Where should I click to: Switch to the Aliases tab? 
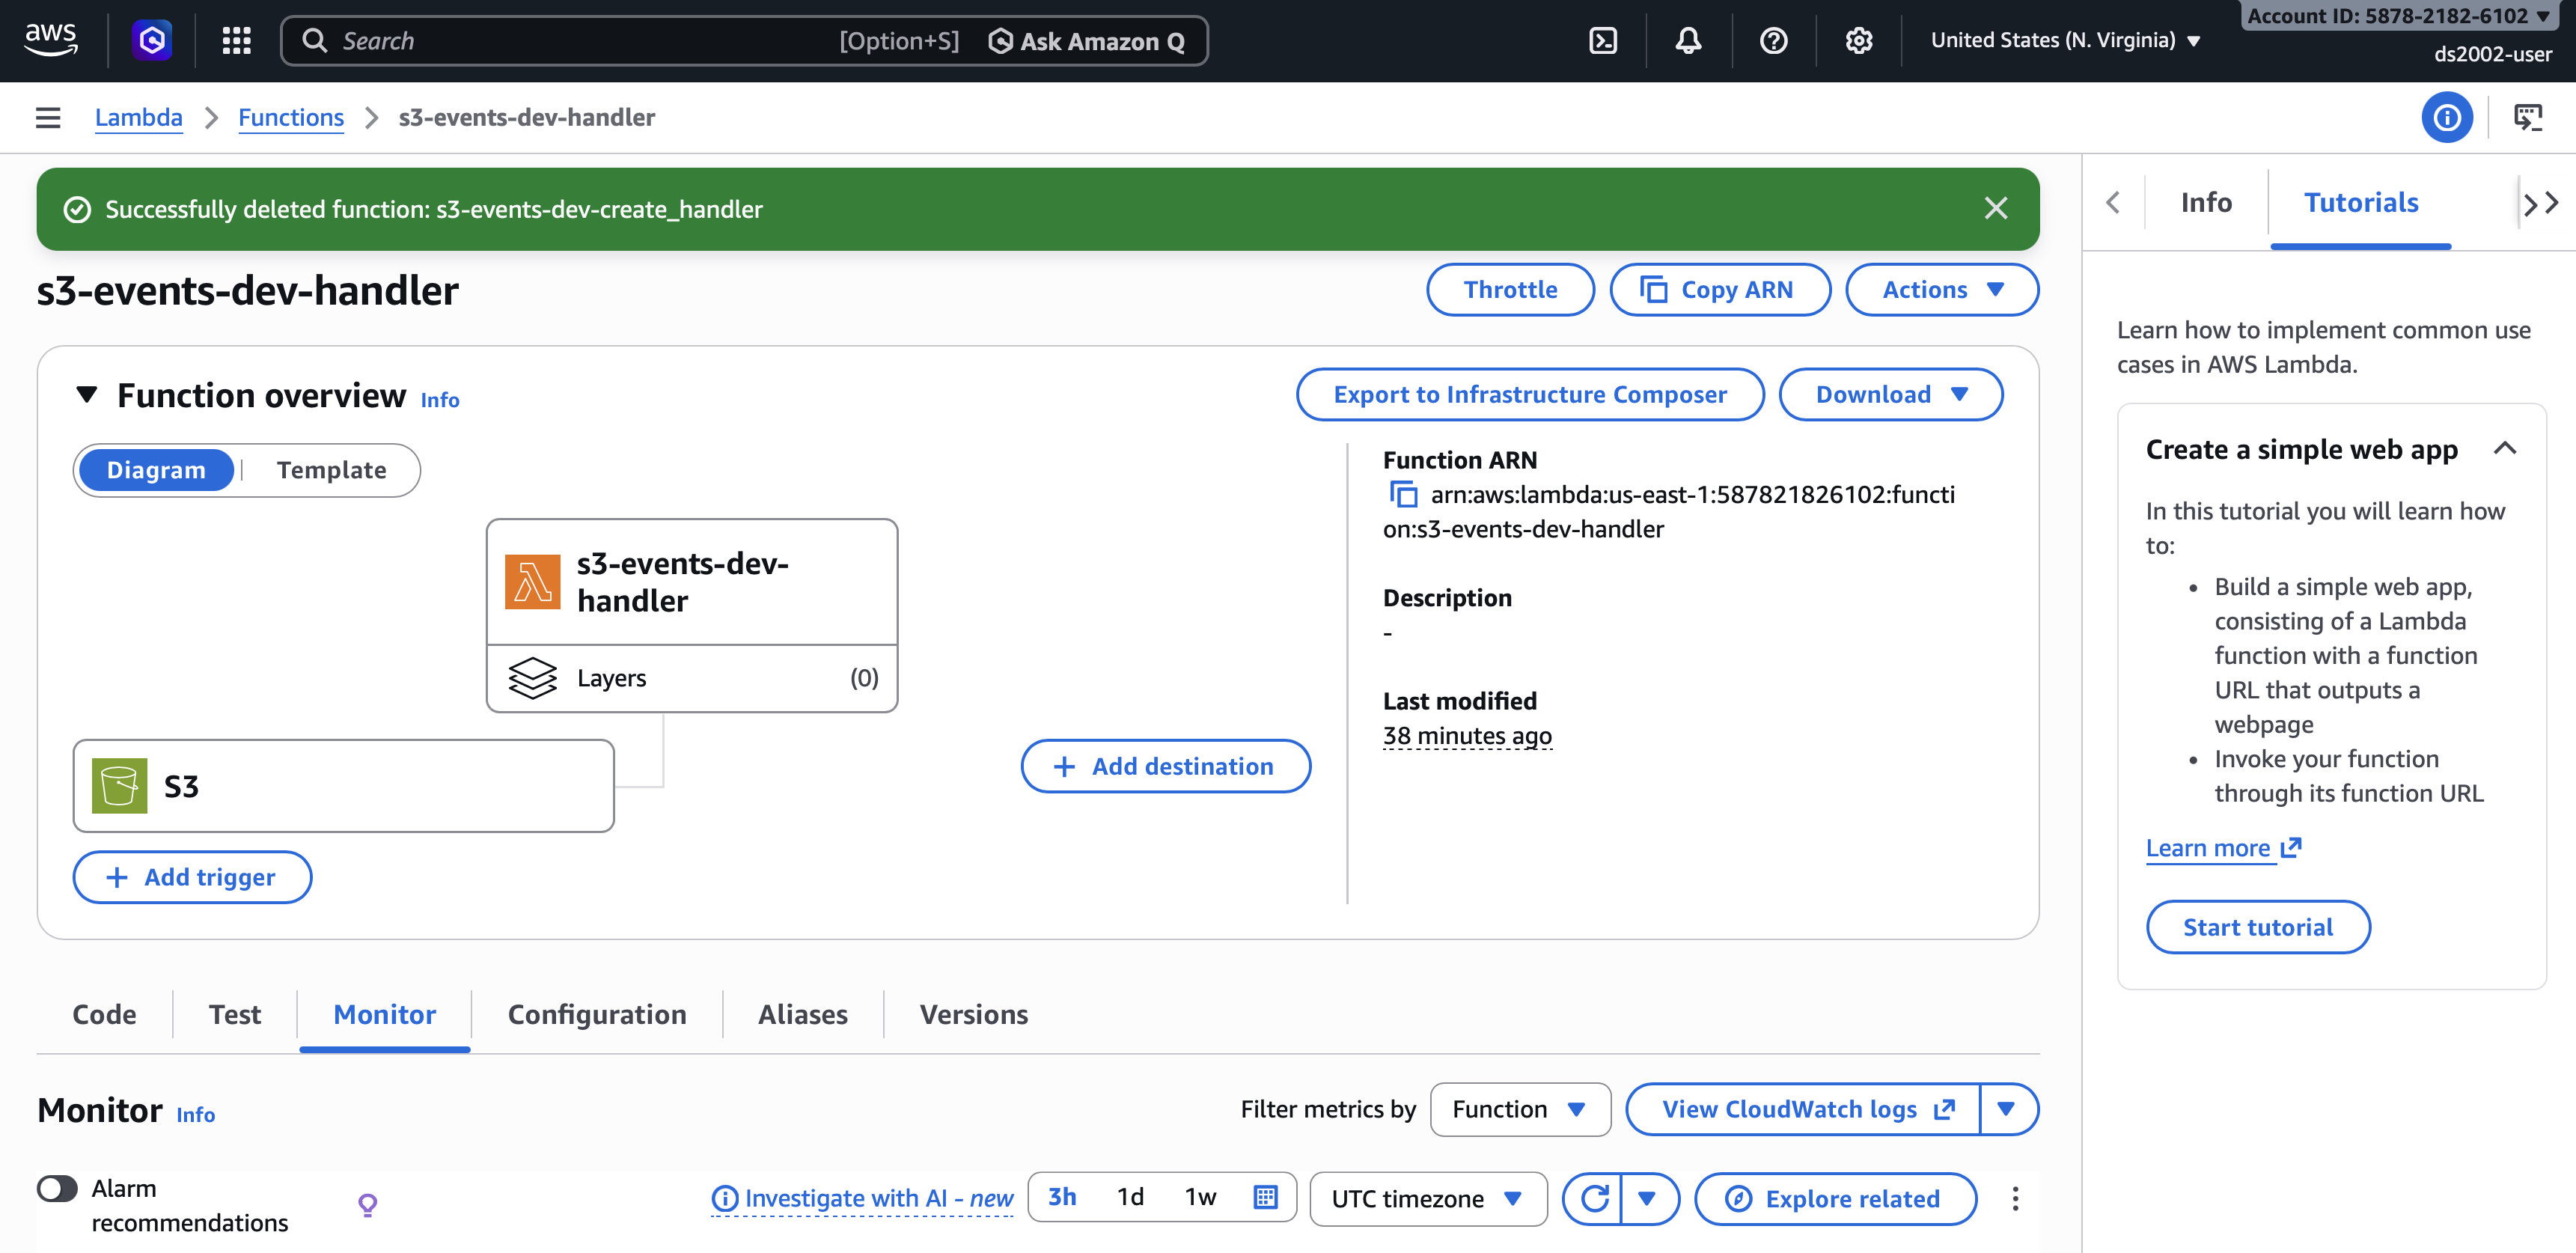click(803, 1014)
